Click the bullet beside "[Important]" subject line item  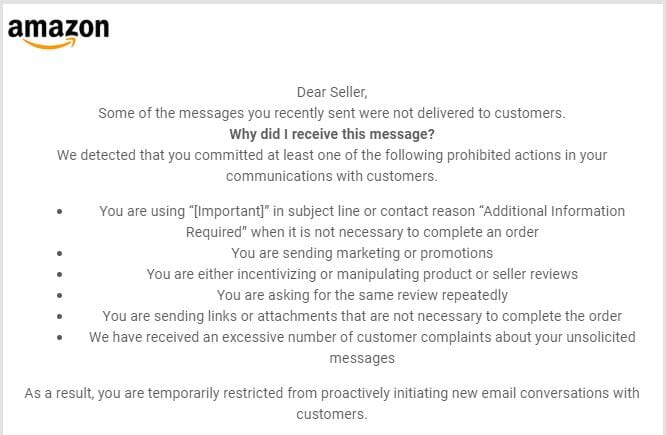point(59,211)
